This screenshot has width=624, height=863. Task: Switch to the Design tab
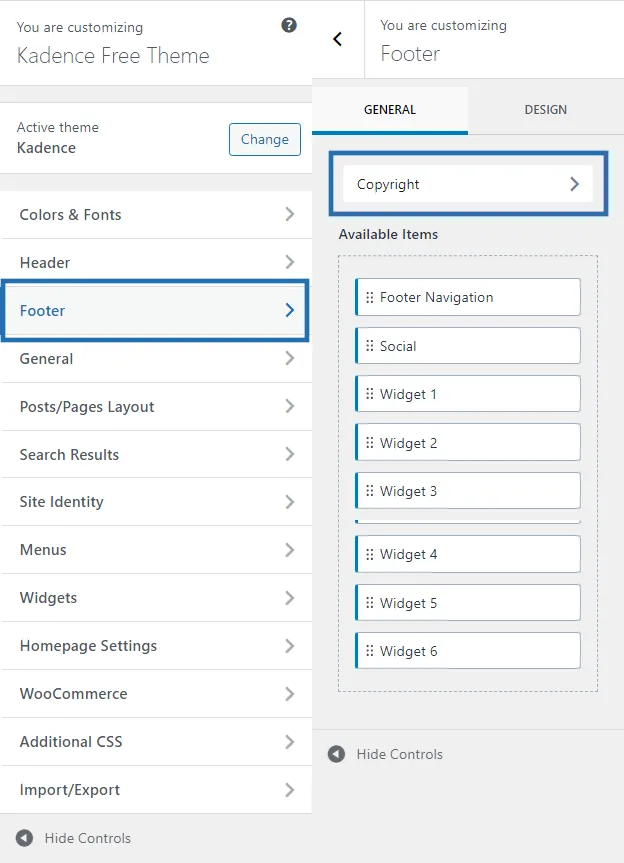click(545, 110)
